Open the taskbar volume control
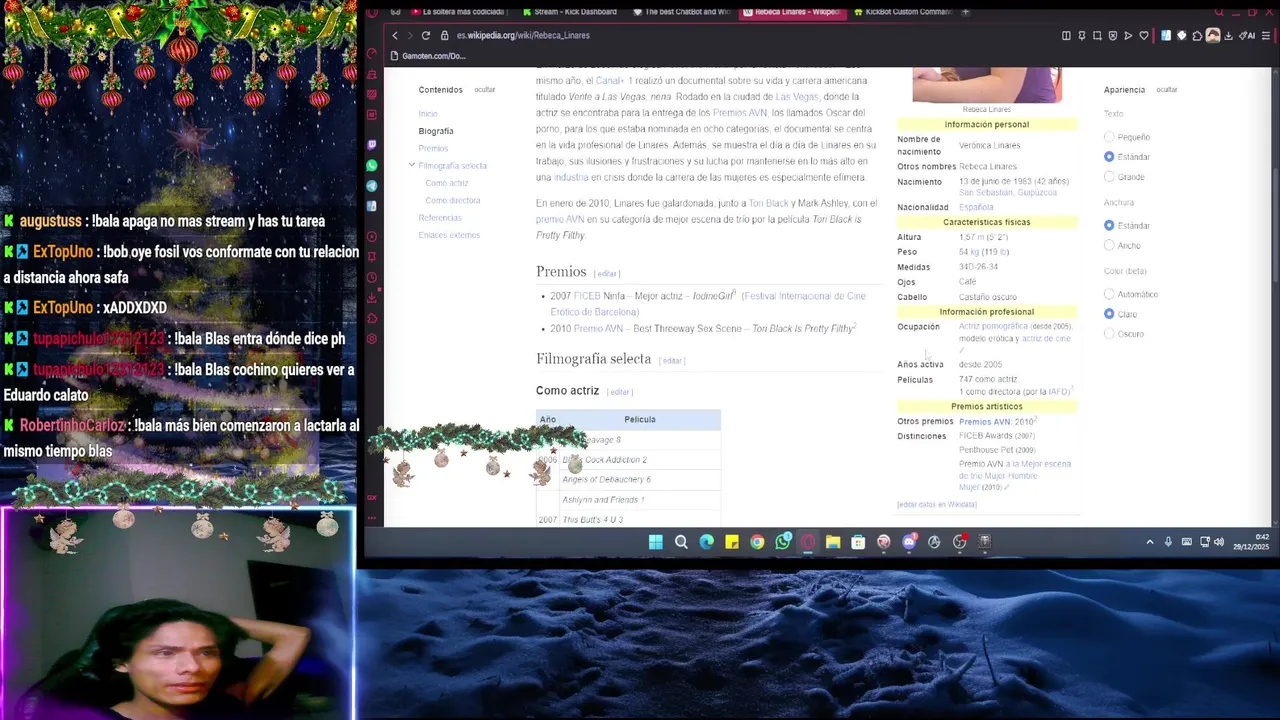This screenshot has height=720, width=1280. tap(1219, 542)
